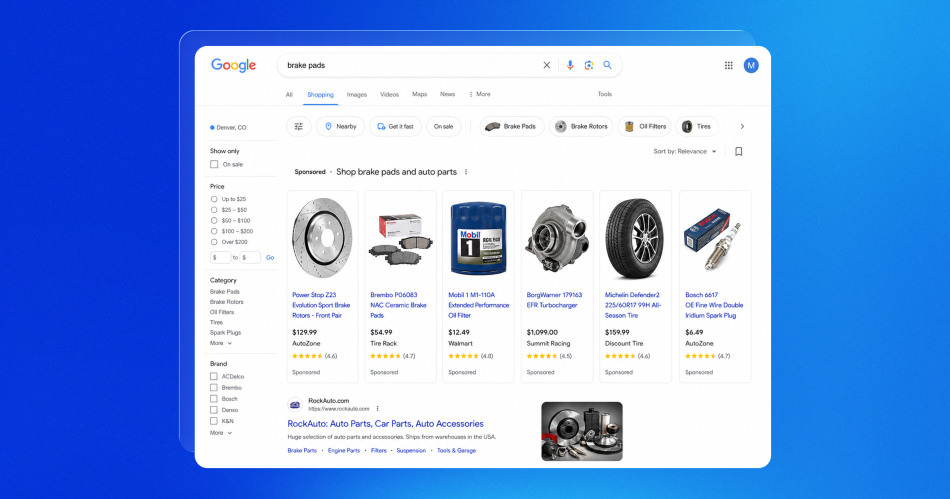Check the K&N brand box
This screenshot has height=499, width=950.
click(x=213, y=421)
